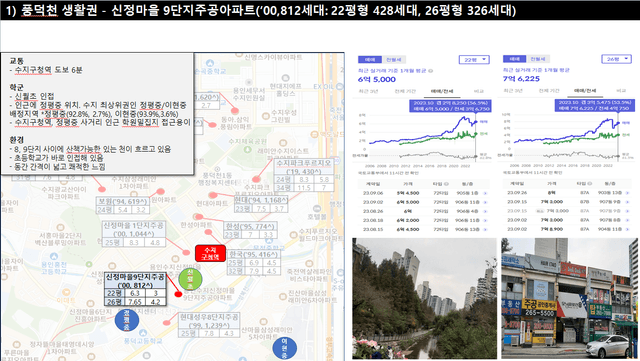
Task: Click the 가격 header in 26평 table
Action: (552, 184)
